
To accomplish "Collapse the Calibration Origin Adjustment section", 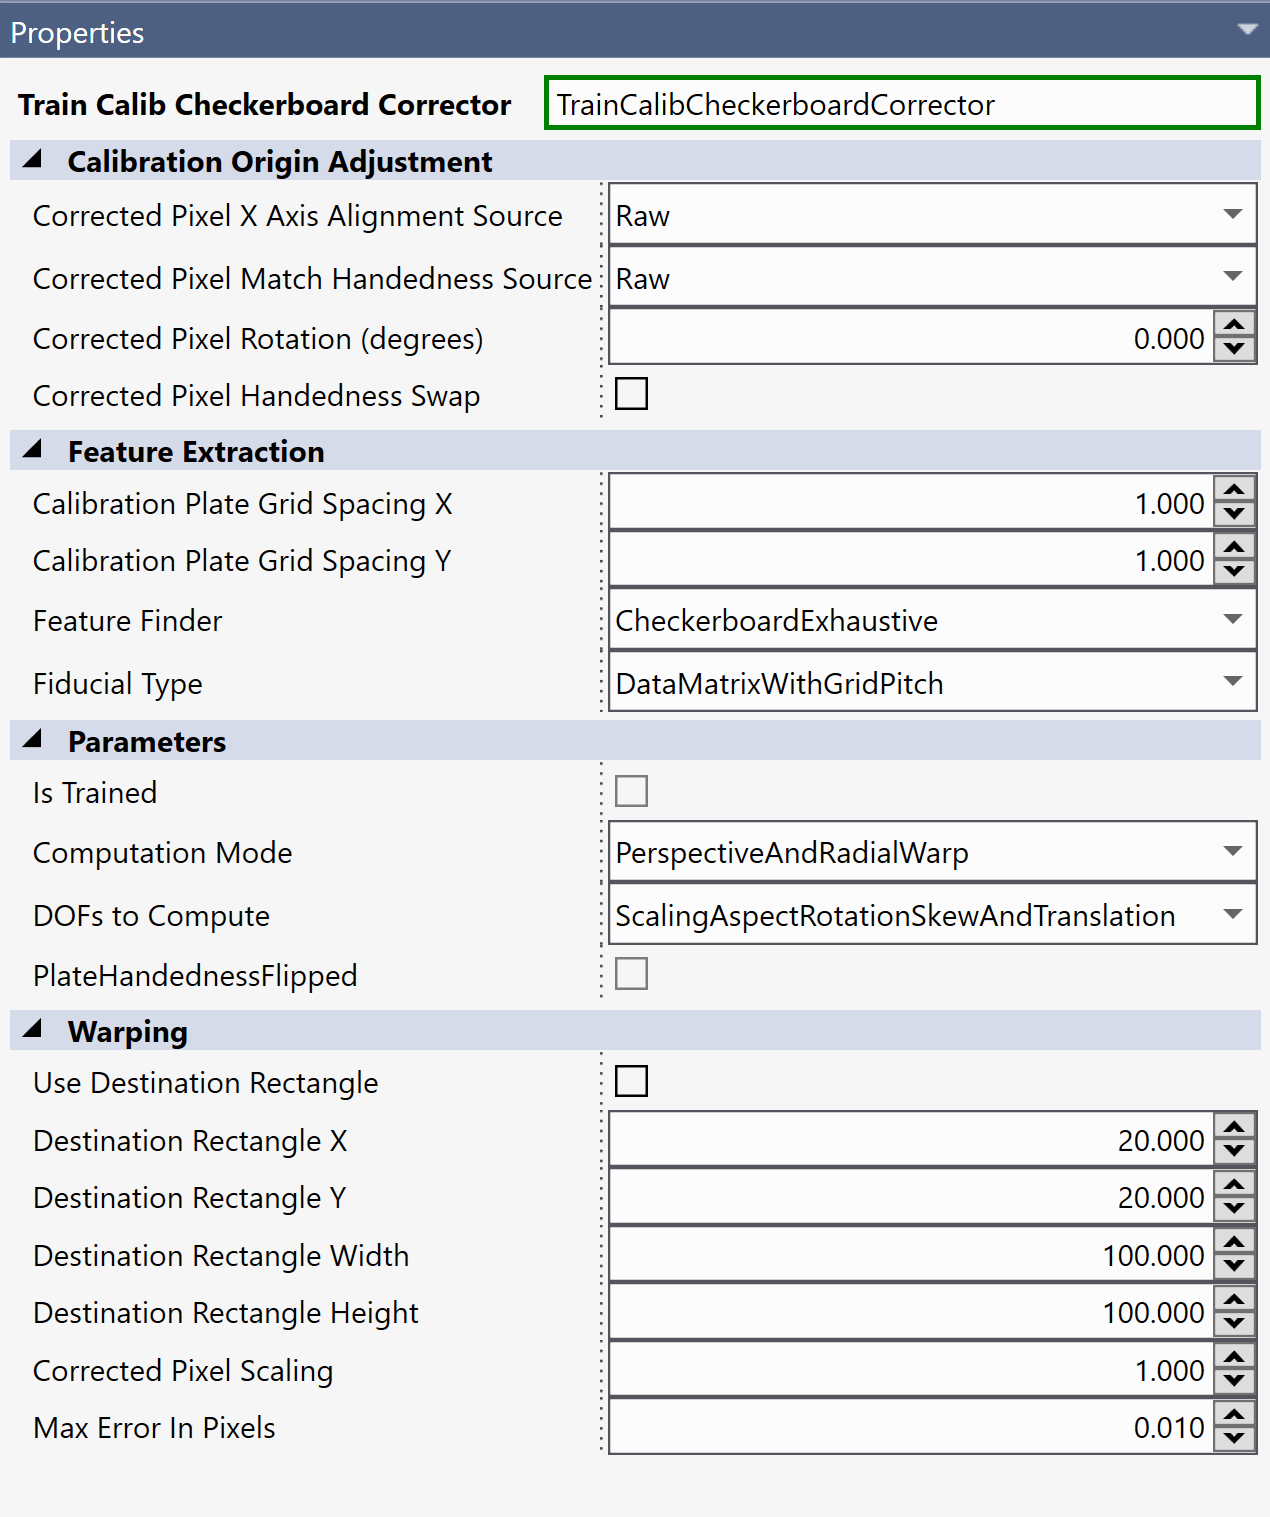I will [x=33, y=160].
